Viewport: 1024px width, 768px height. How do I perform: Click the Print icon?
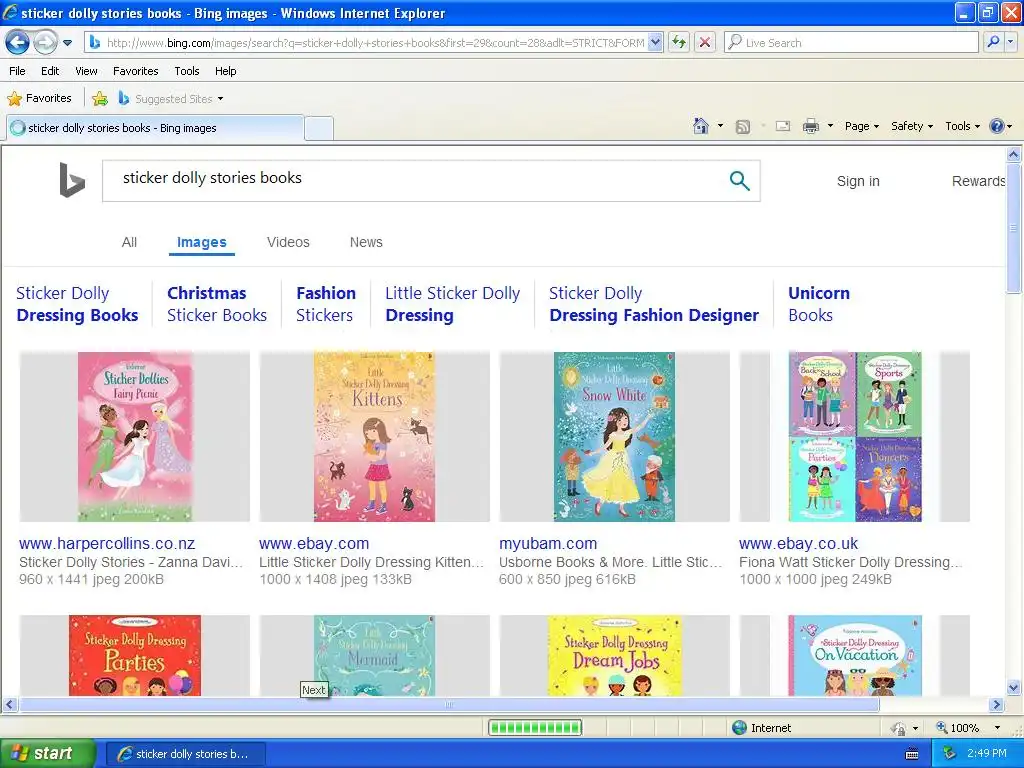[810, 126]
